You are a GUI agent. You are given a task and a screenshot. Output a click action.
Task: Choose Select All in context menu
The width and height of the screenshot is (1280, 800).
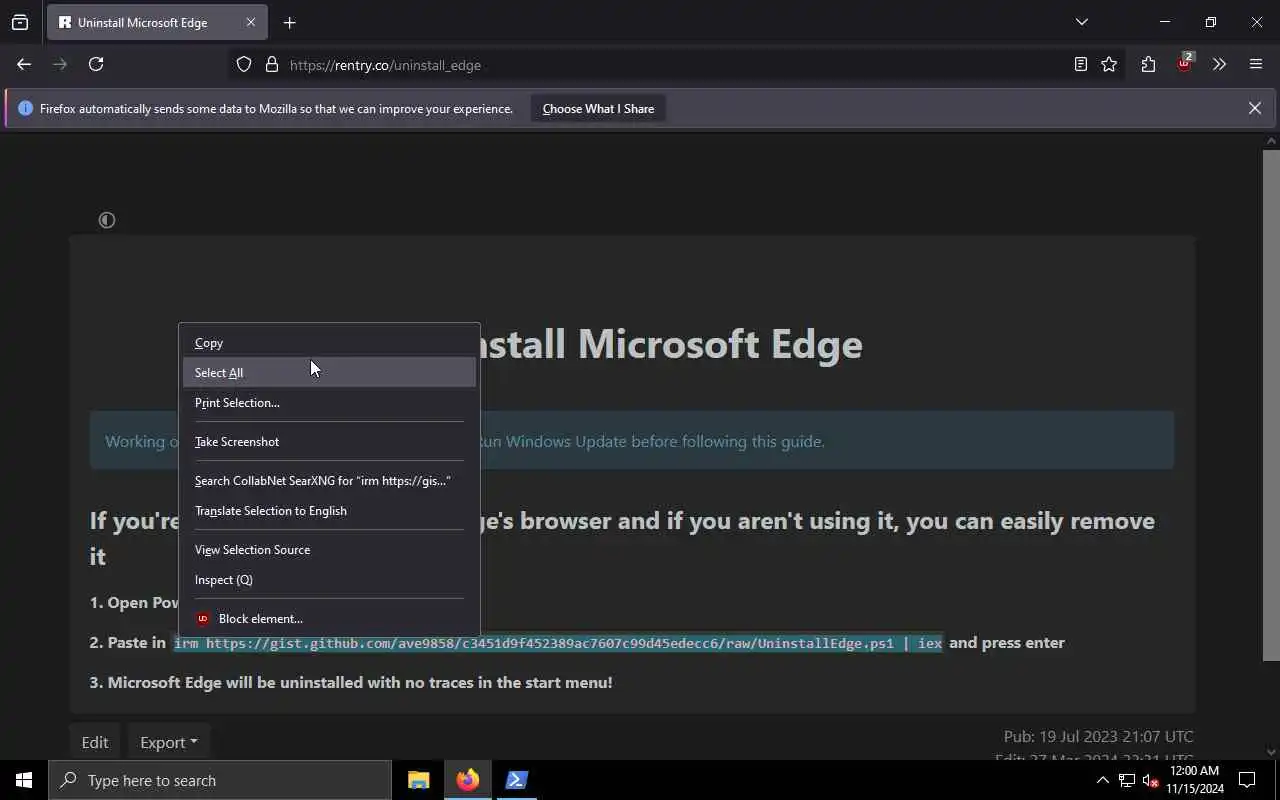[x=329, y=372]
